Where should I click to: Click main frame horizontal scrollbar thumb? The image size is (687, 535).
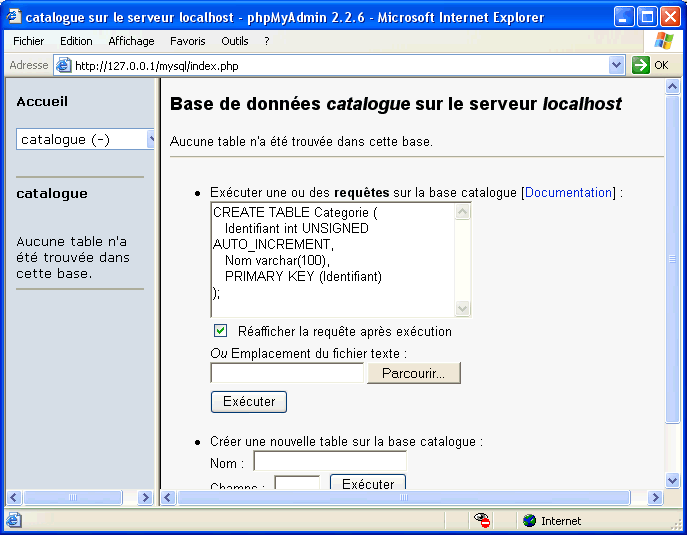(x=404, y=497)
